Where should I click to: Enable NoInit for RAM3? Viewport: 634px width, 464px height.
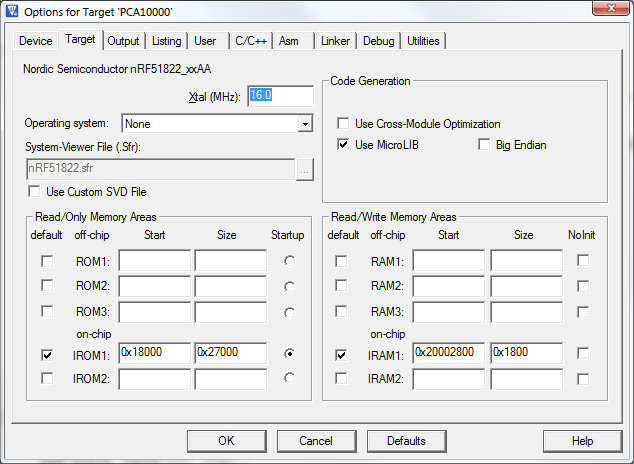[x=583, y=312]
